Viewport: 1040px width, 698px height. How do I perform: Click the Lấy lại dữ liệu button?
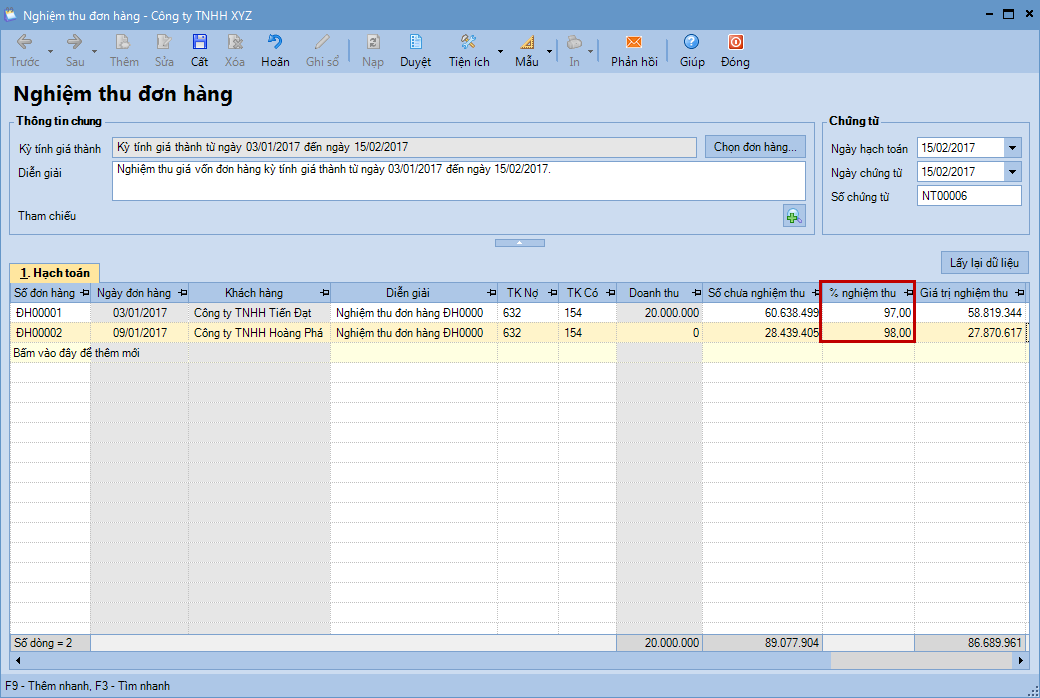pos(984,263)
